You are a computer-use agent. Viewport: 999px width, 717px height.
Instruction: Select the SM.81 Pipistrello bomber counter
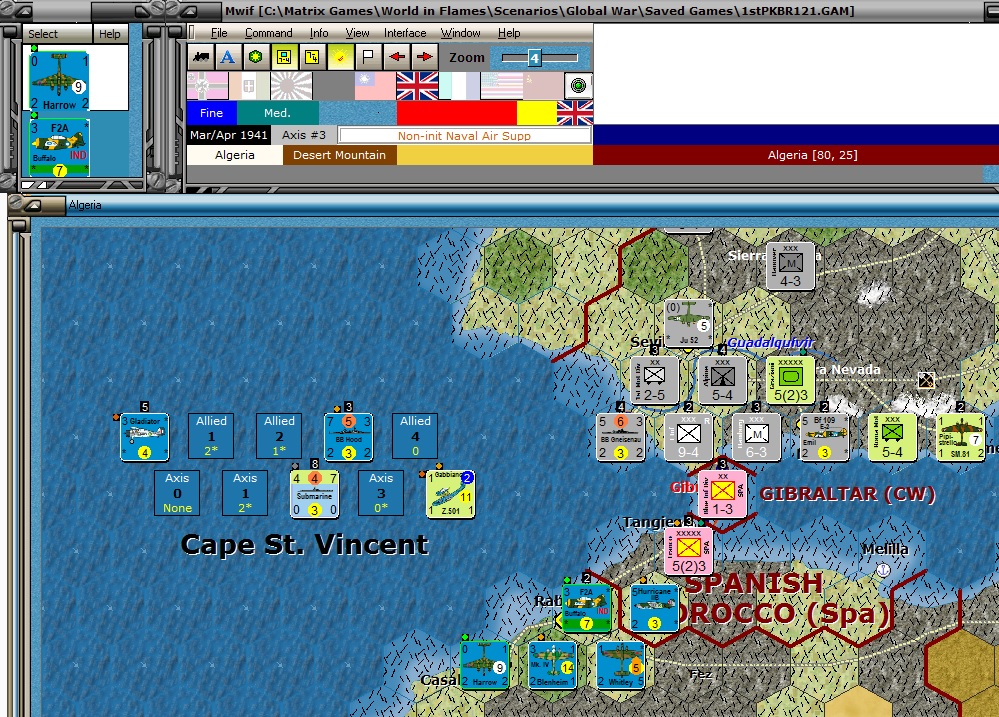(961, 437)
